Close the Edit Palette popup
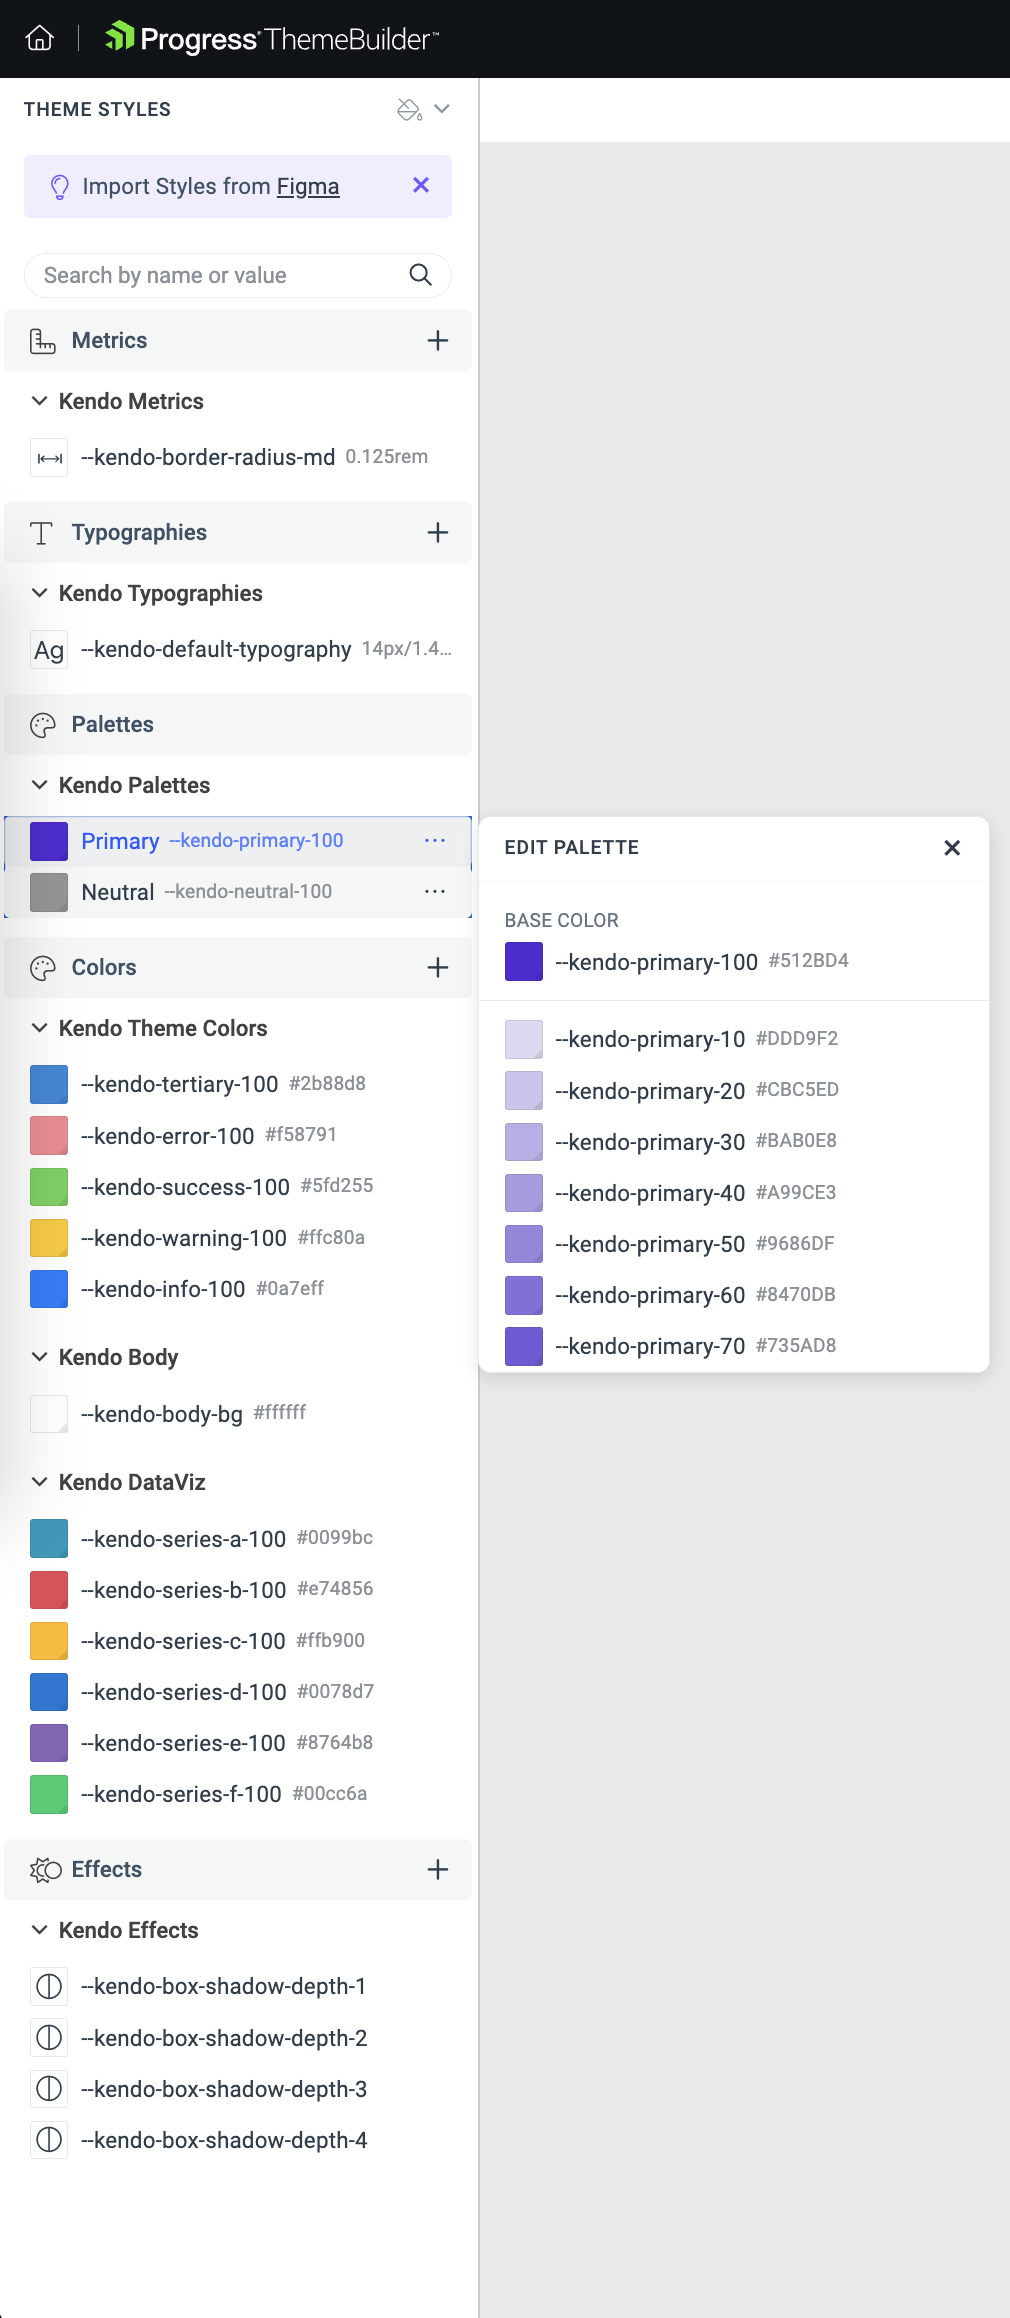Image resolution: width=1010 pixels, height=2318 pixels. (x=952, y=848)
